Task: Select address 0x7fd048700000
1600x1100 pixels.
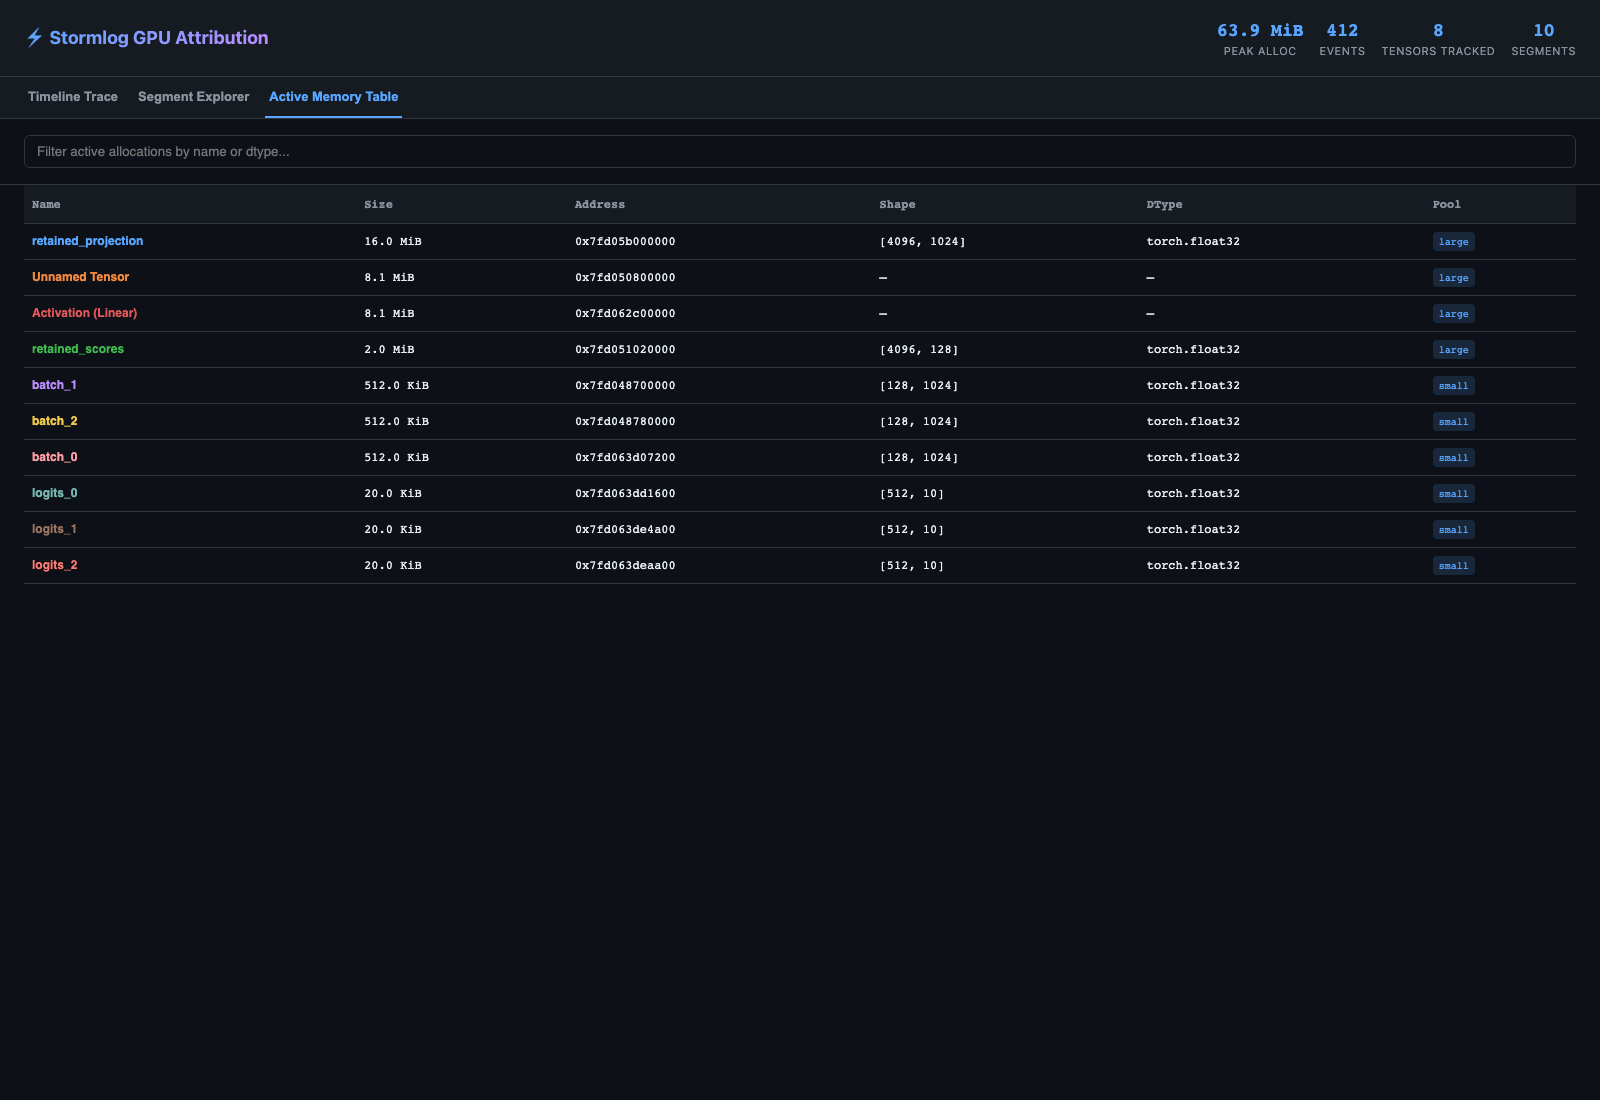Action: point(625,386)
